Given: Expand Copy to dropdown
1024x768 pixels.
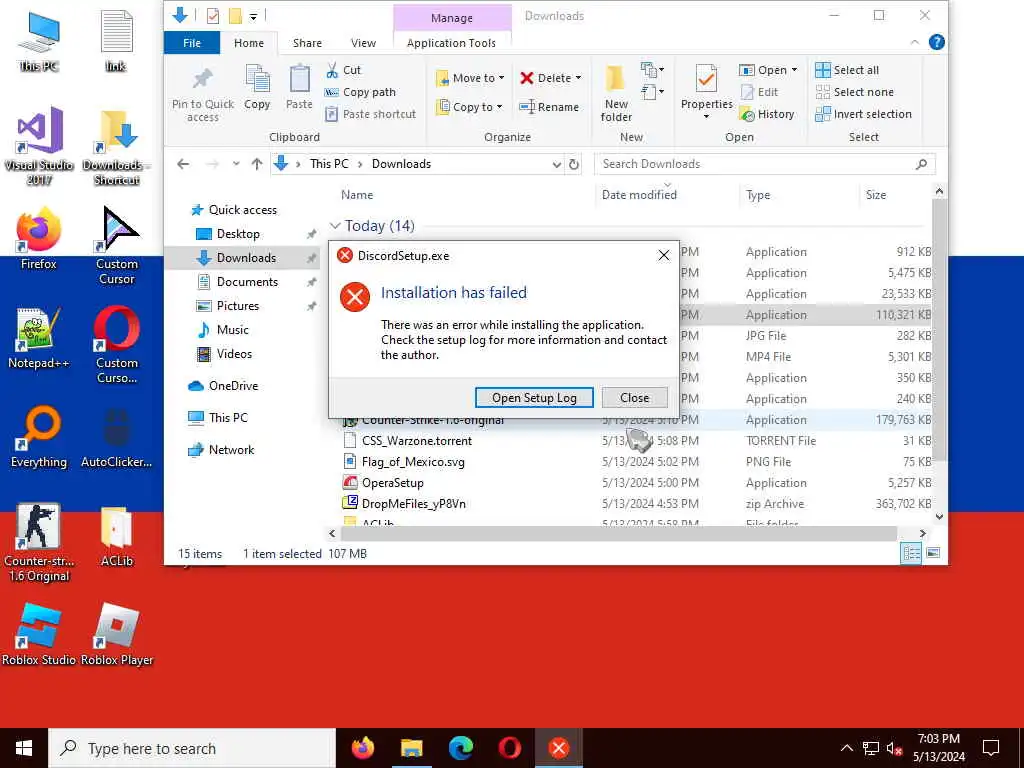Looking at the screenshot, I should [499, 107].
